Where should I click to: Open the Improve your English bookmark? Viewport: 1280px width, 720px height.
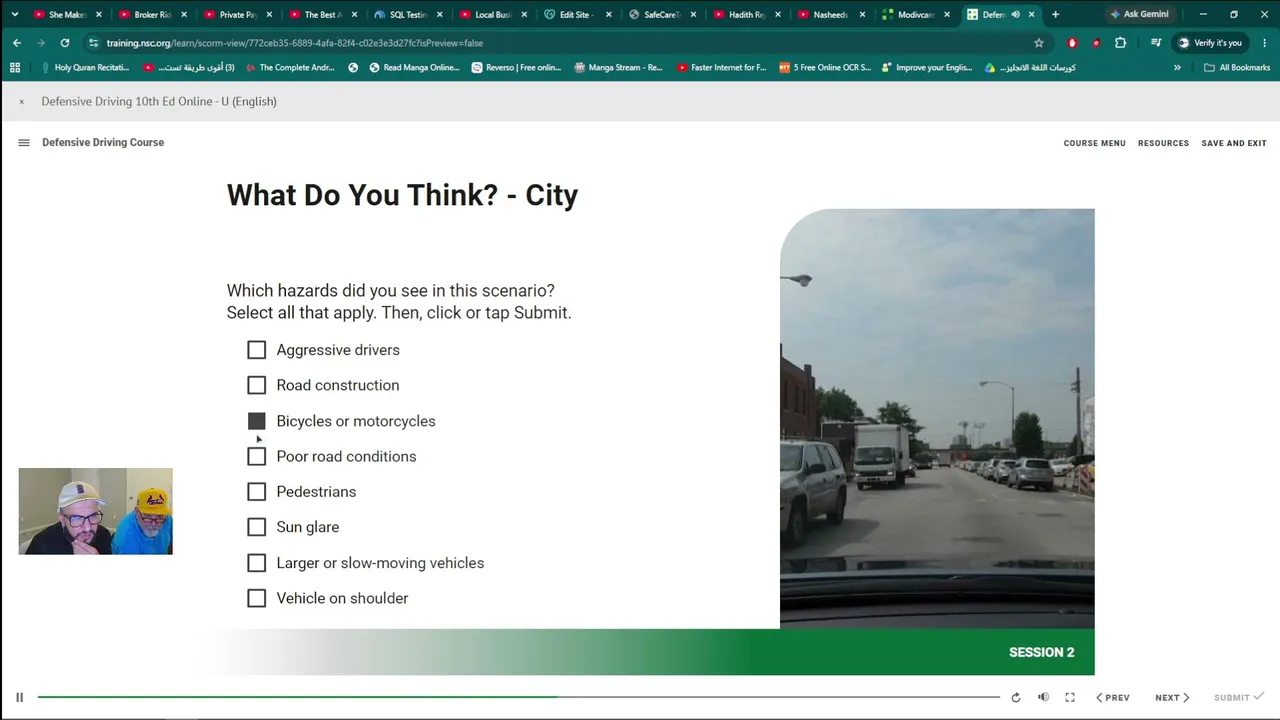point(926,68)
